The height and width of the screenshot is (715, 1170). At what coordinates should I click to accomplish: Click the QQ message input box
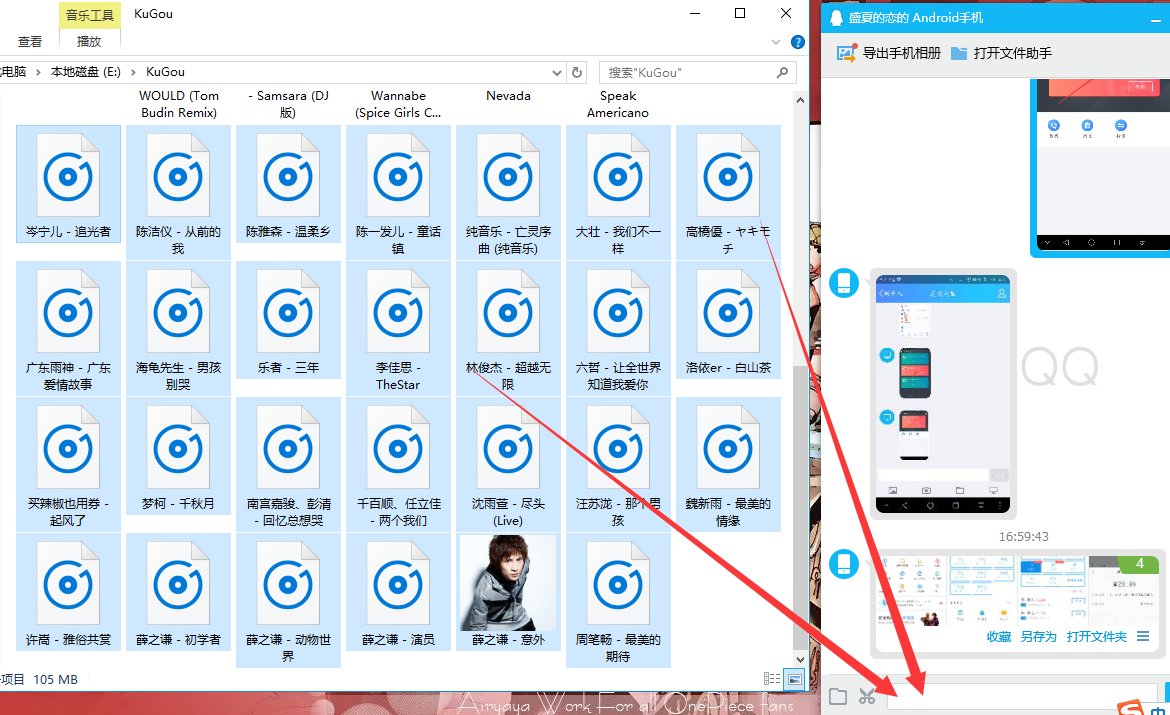click(1024, 696)
